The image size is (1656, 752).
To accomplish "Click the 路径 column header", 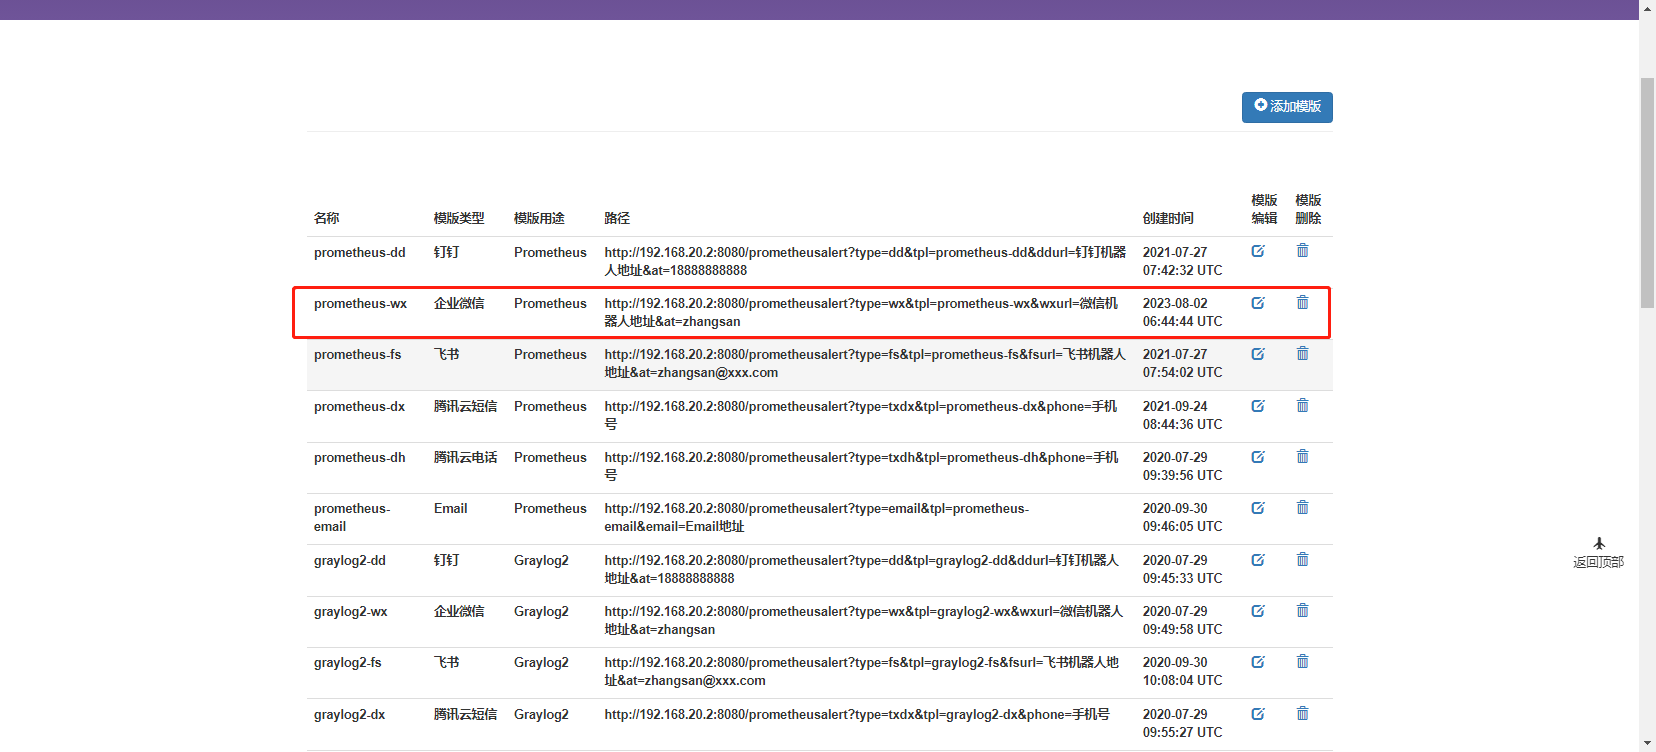I will pos(617,218).
